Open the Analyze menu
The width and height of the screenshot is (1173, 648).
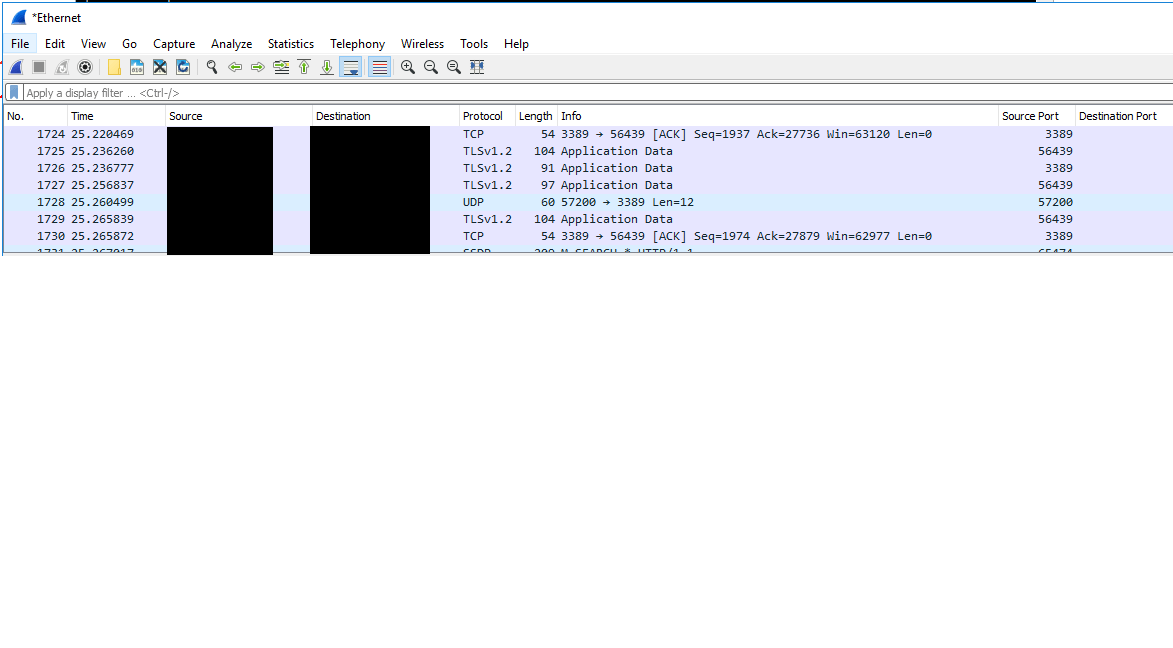(x=231, y=44)
